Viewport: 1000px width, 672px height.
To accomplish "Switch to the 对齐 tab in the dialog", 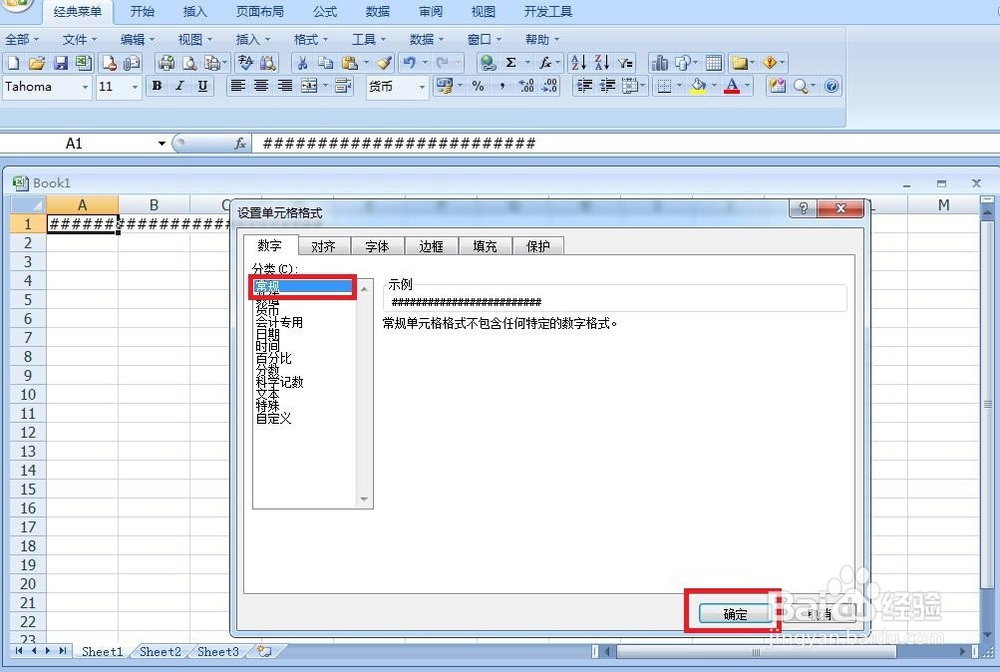I will tap(323, 246).
